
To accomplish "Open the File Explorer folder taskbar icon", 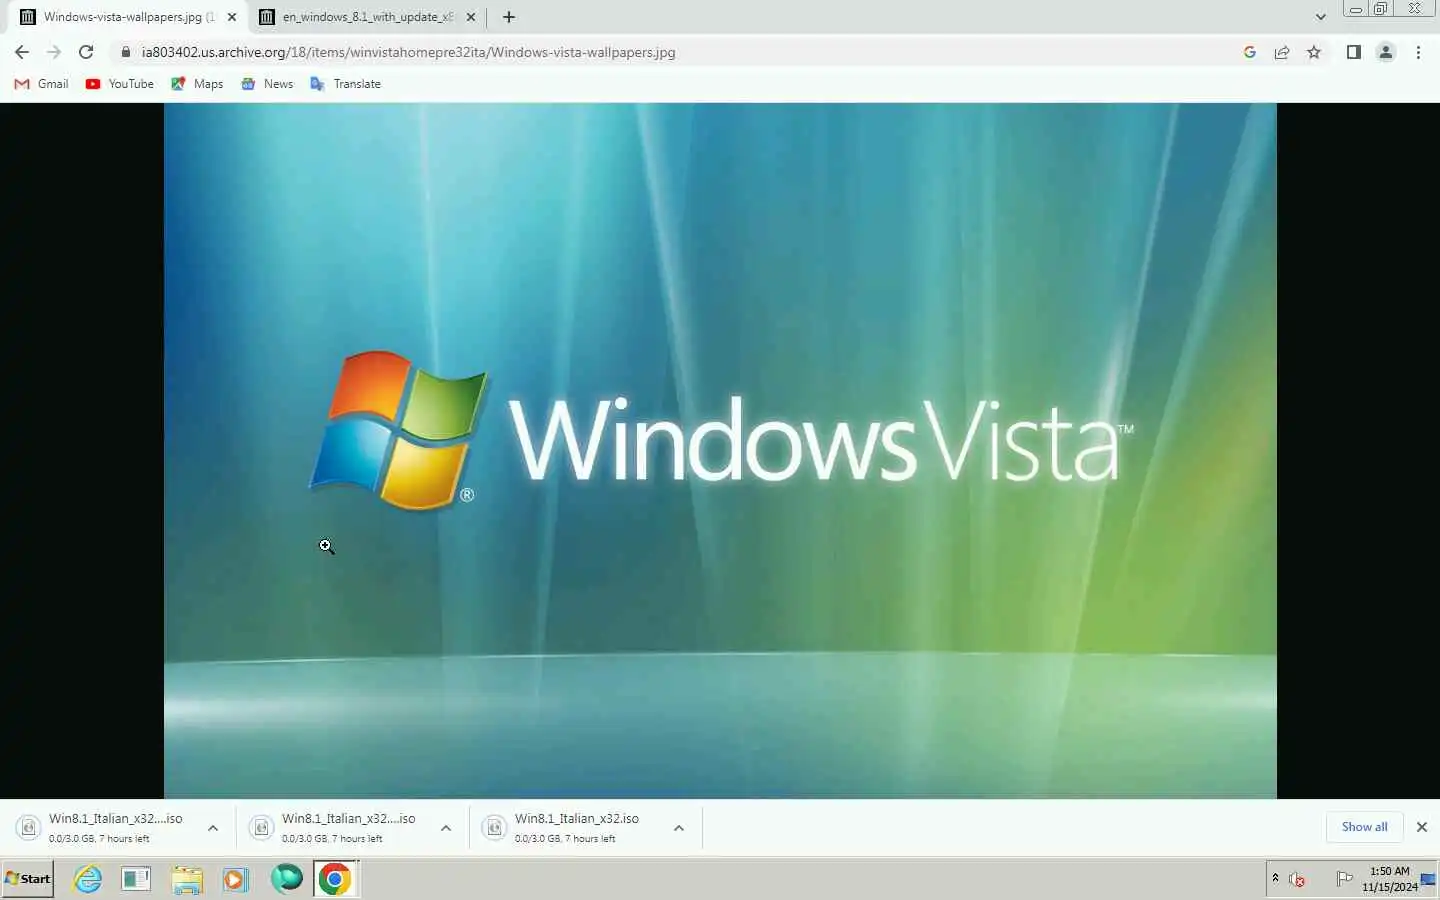I will point(187,879).
